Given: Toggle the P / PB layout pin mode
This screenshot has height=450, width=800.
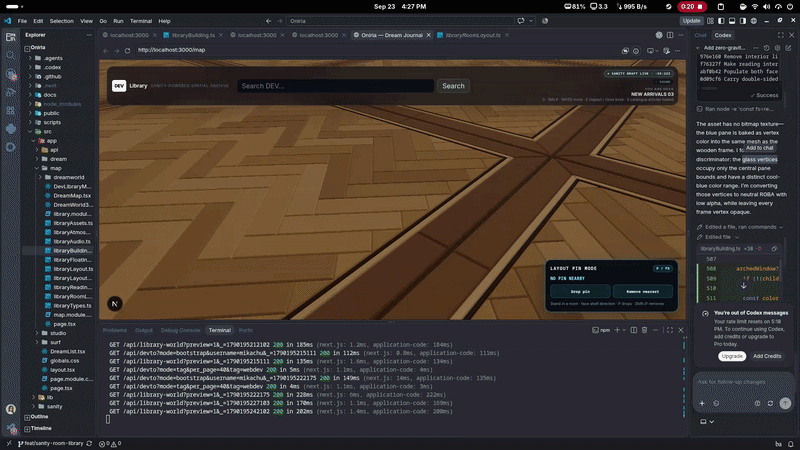Looking at the screenshot, I should [663, 268].
